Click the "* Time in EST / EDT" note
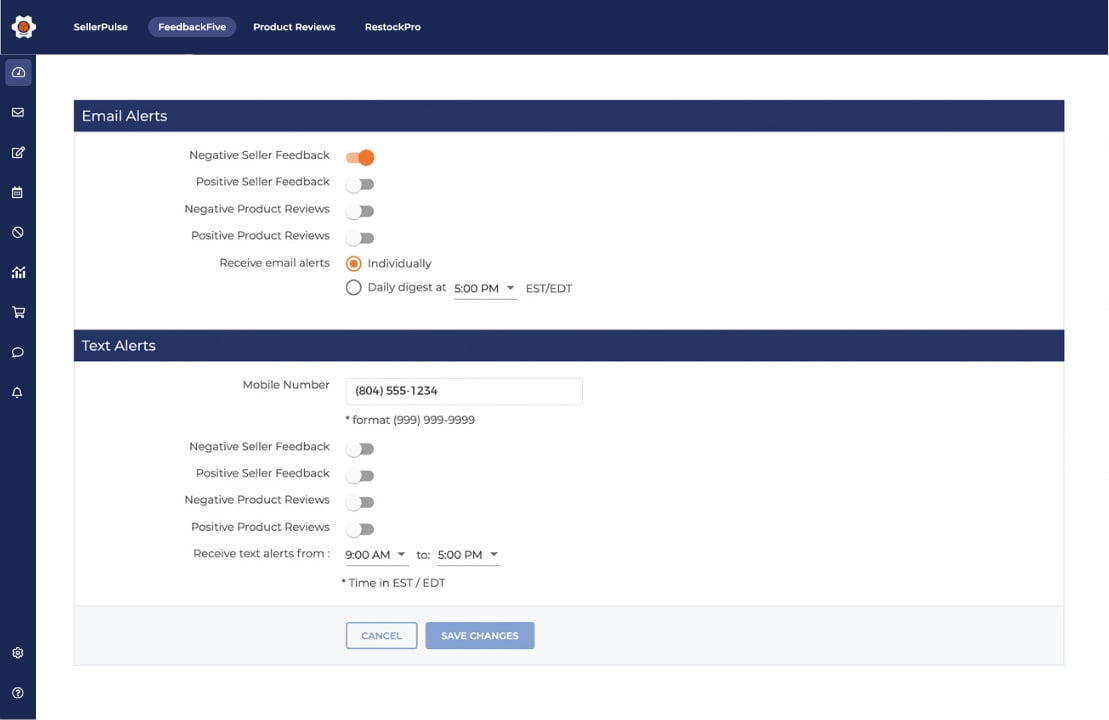 click(x=393, y=583)
